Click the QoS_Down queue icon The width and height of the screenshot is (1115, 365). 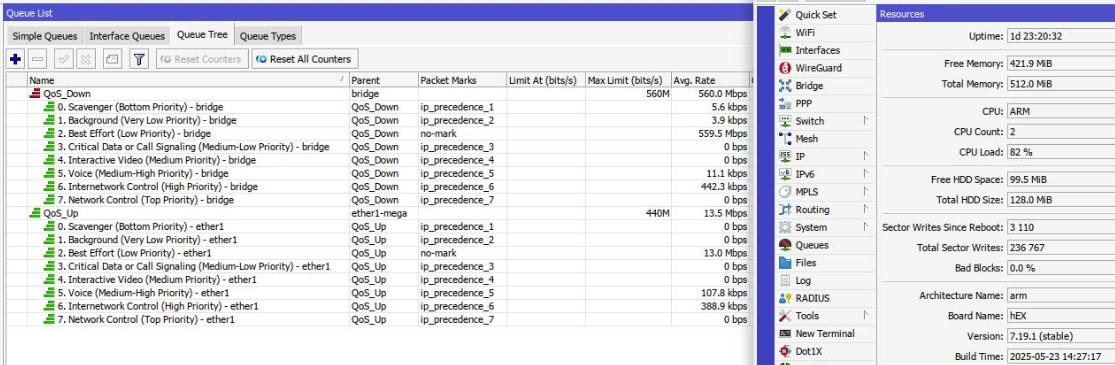click(x=35, y=94)
